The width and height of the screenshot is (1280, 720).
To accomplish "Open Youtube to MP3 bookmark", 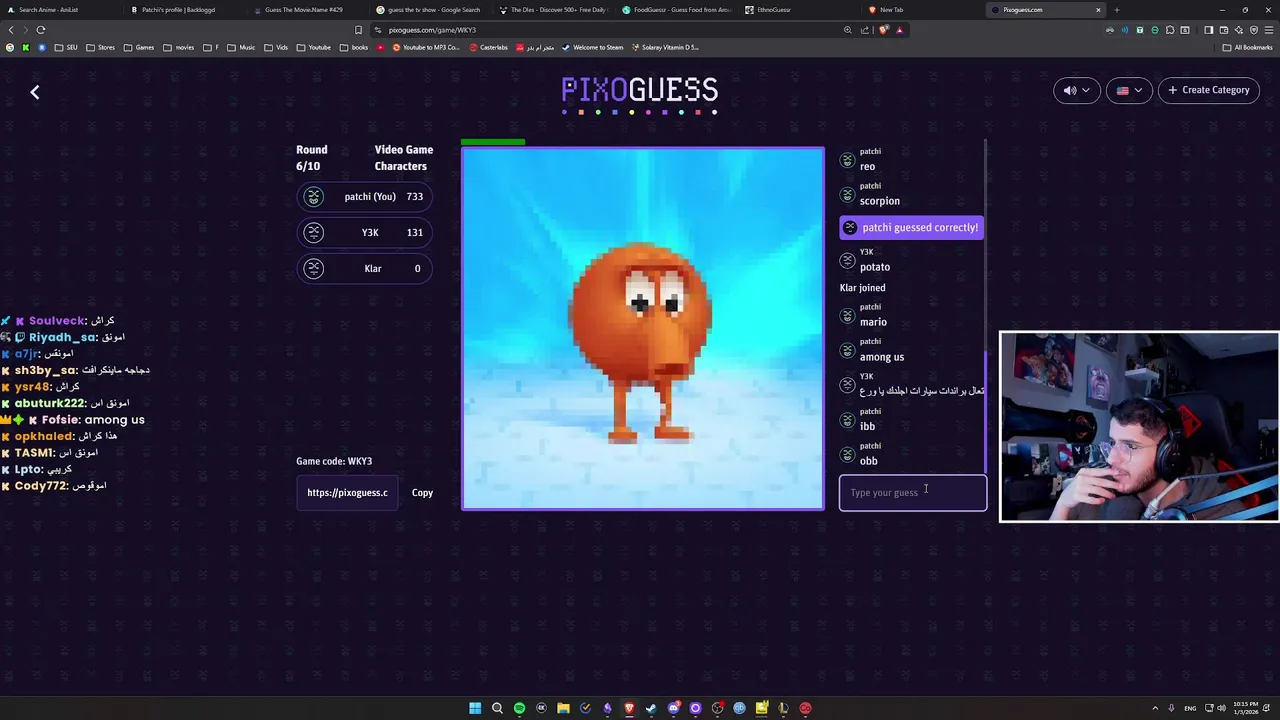I will click(x=426, y=47).
